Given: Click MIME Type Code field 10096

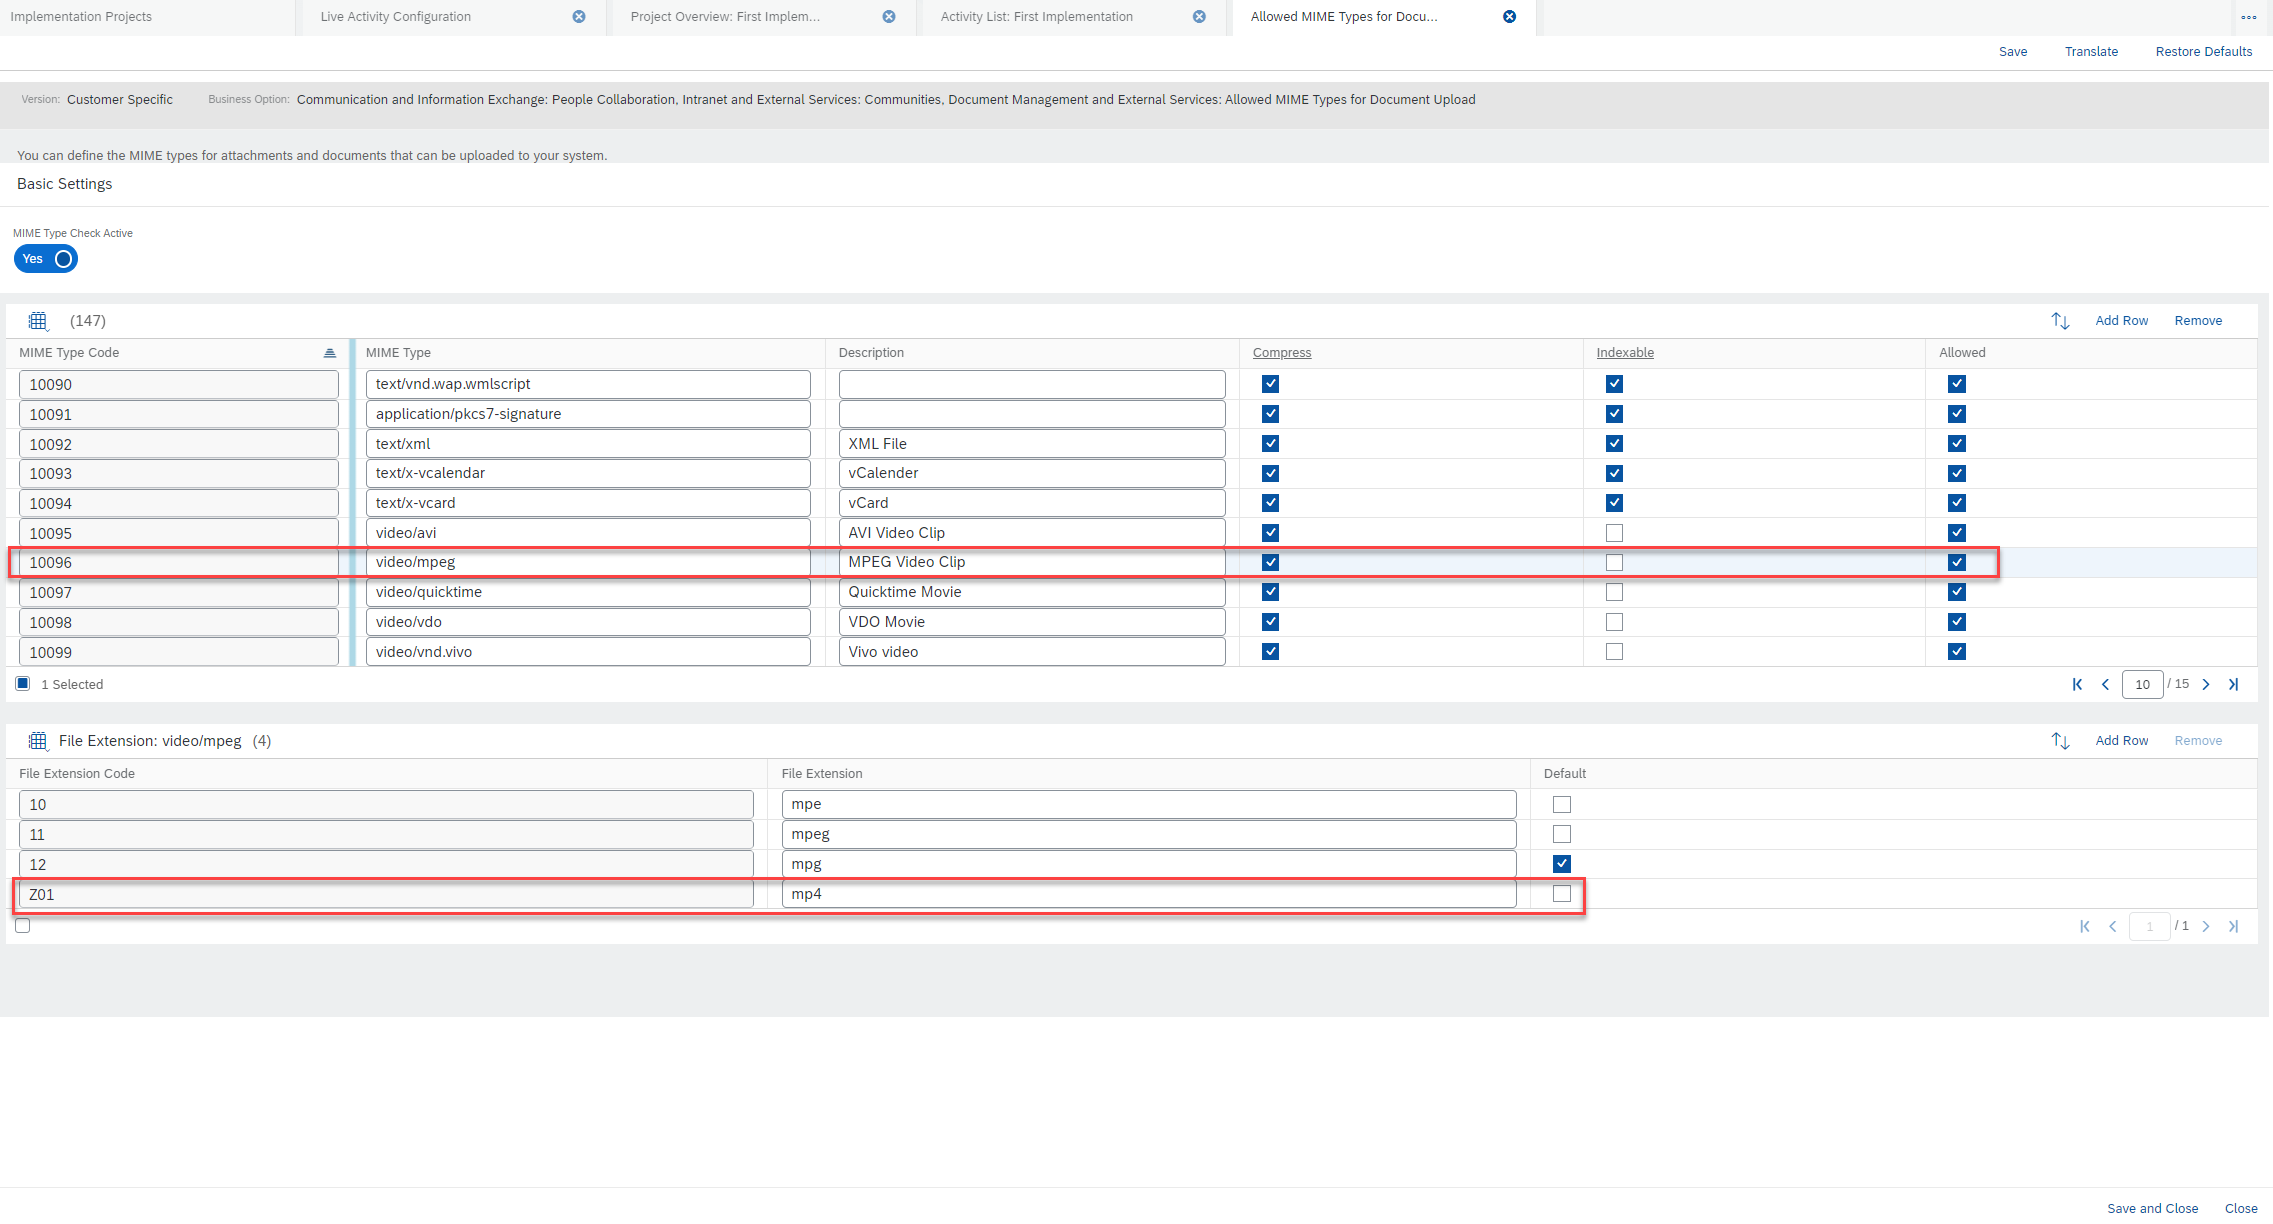Looking at the screenshot, I should (x=179, y=563).
